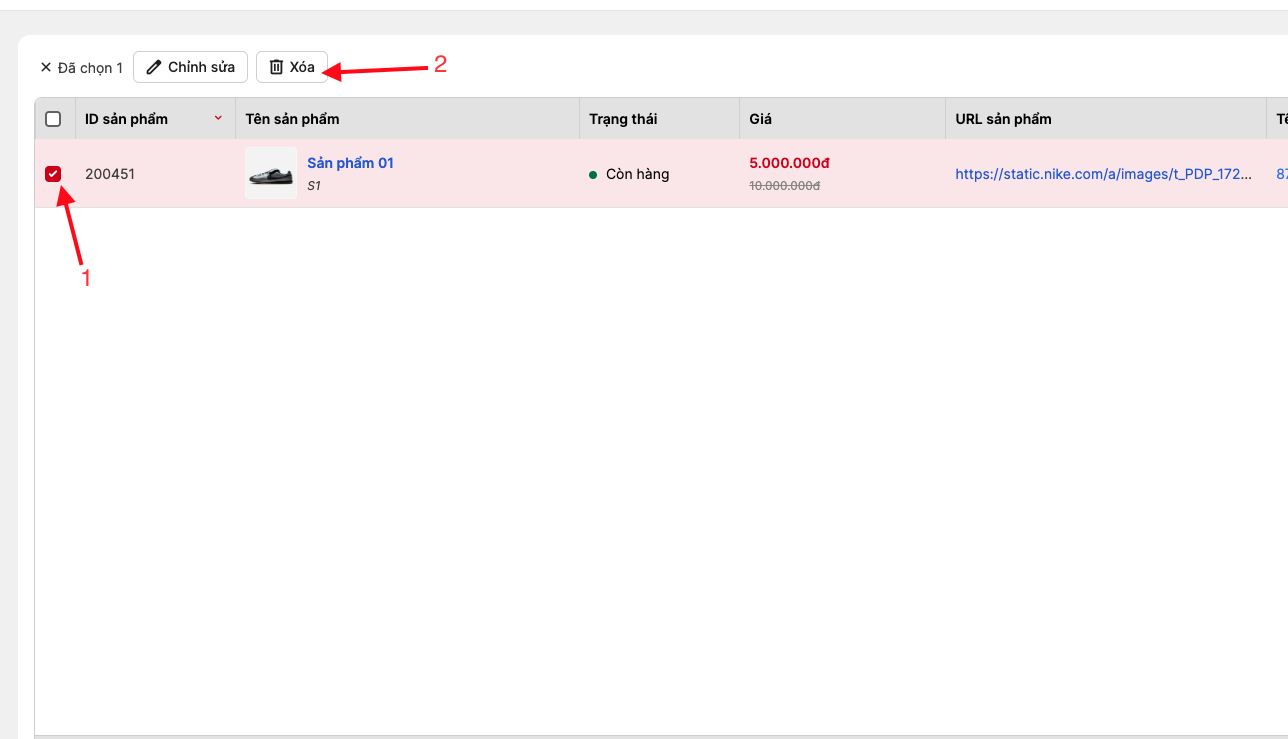Click the trash icon to delete
Viewport: 1288px width, 739px height.
[276, 67]
